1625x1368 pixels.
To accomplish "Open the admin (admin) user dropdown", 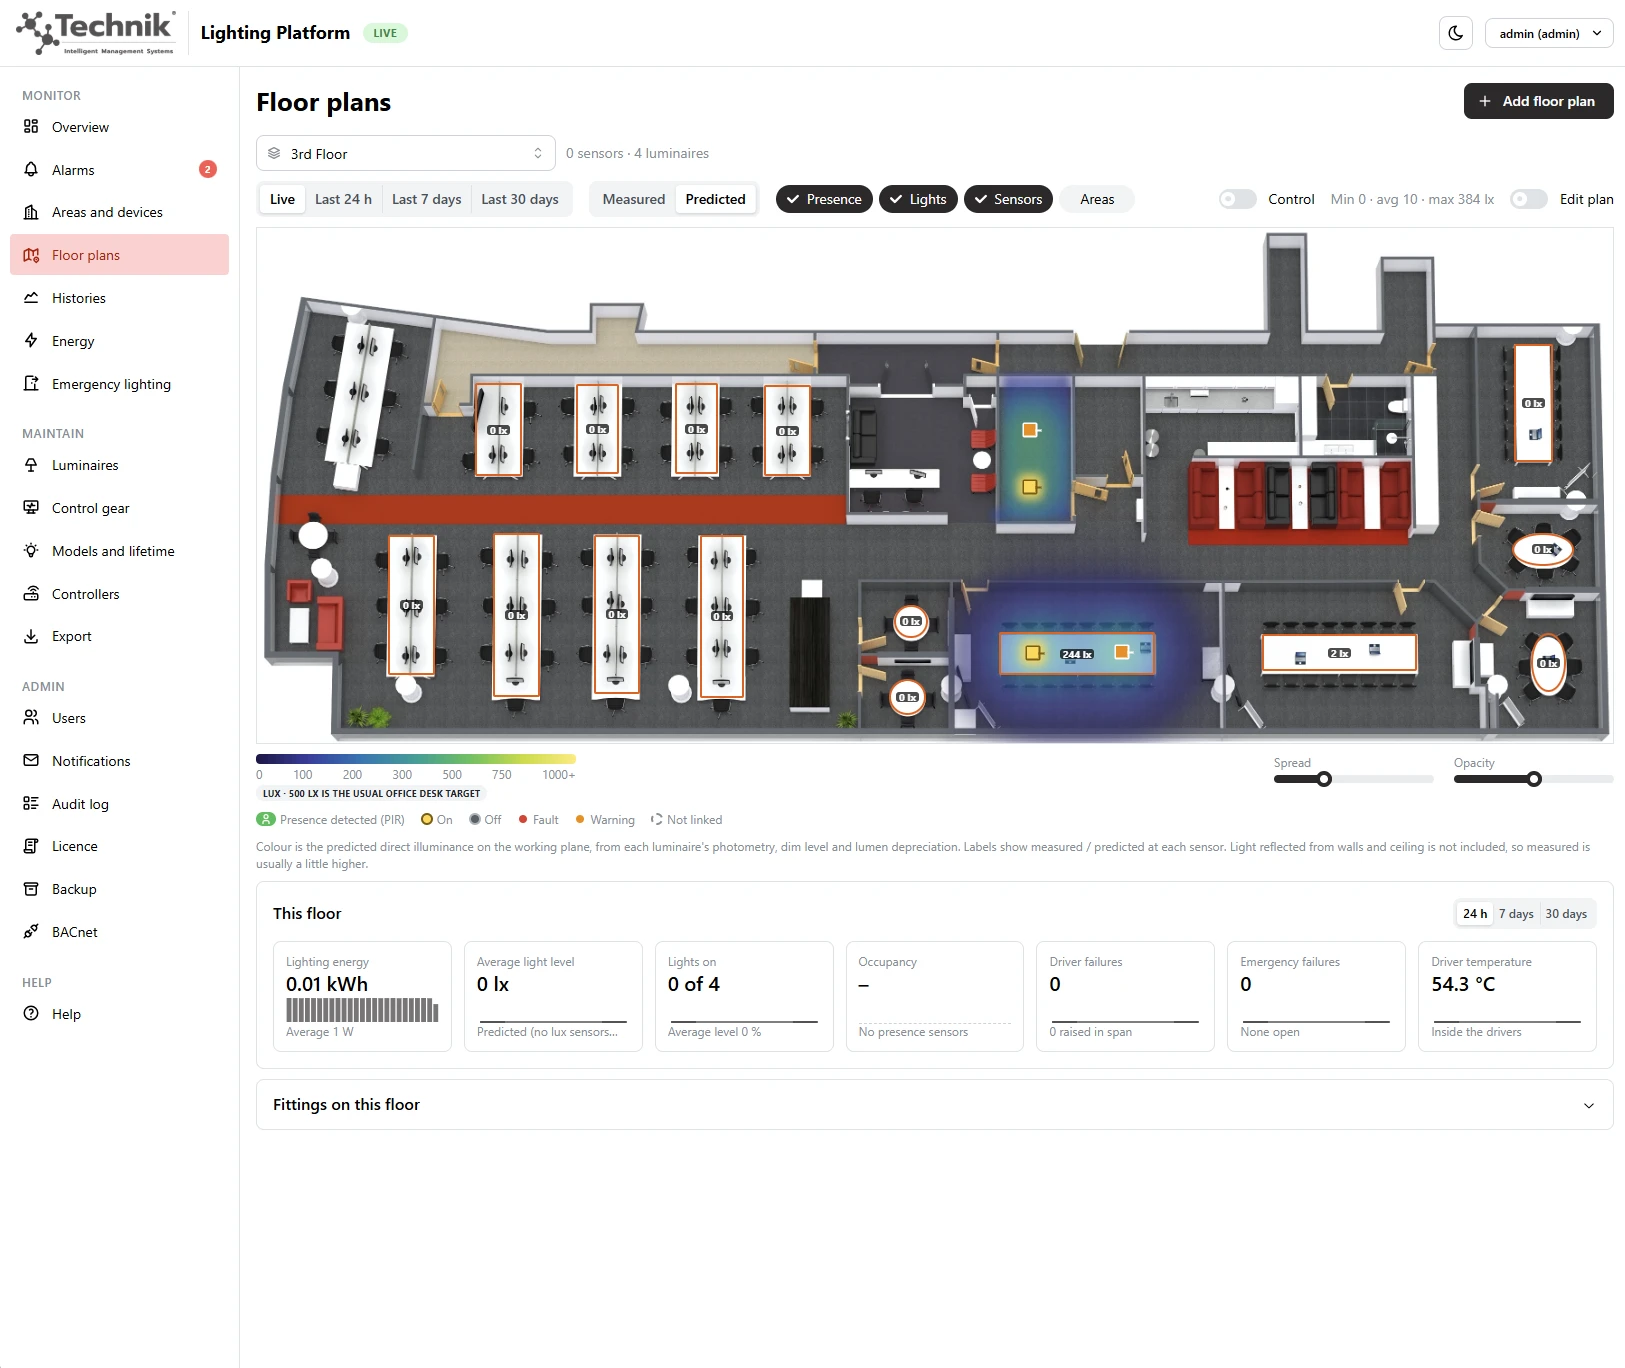I will point(1549,33).
